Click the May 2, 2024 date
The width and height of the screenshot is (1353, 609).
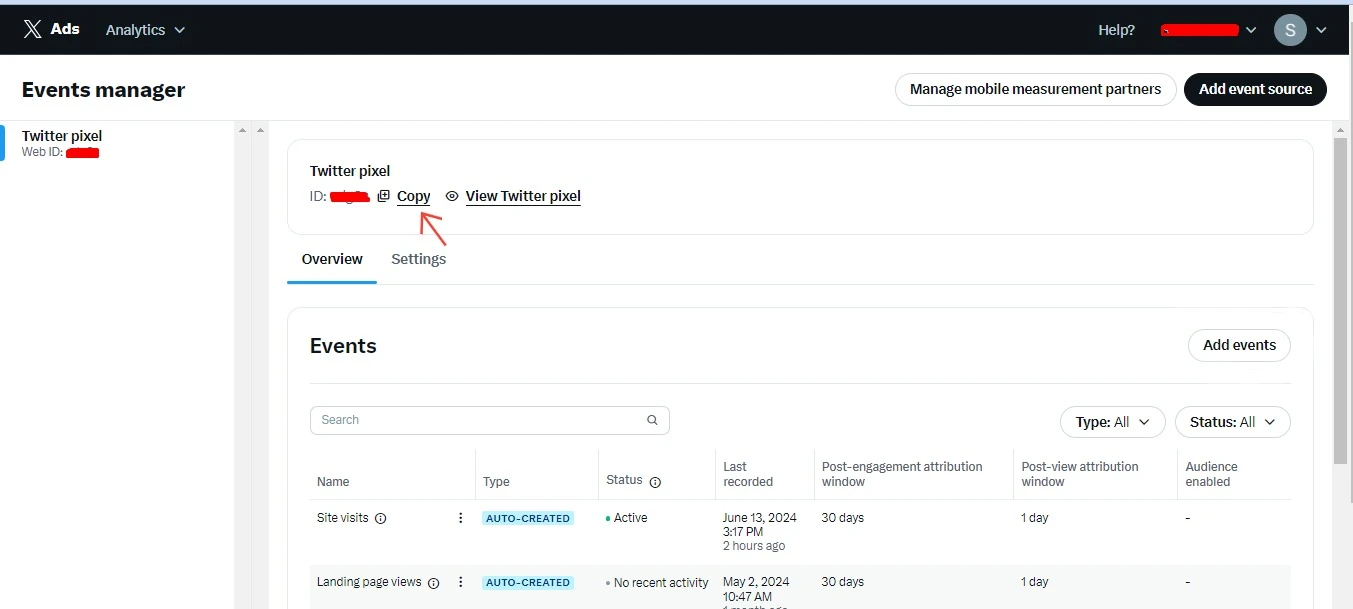[756, 582]
